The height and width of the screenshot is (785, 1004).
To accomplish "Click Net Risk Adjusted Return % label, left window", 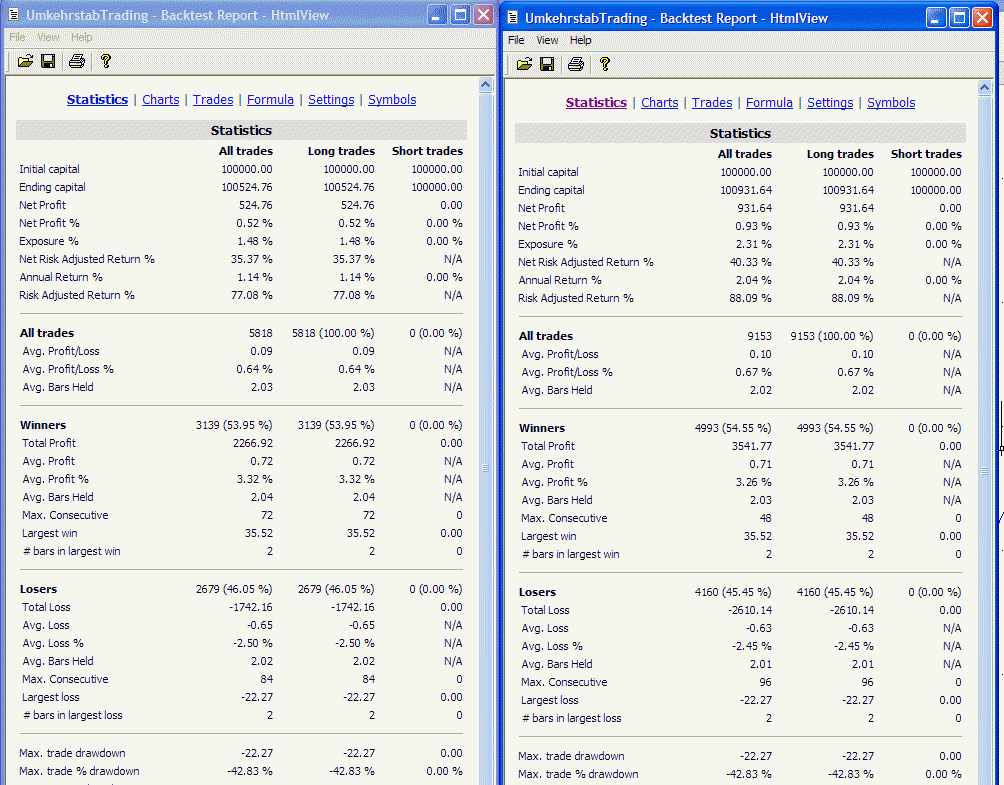I will [86, 259].
